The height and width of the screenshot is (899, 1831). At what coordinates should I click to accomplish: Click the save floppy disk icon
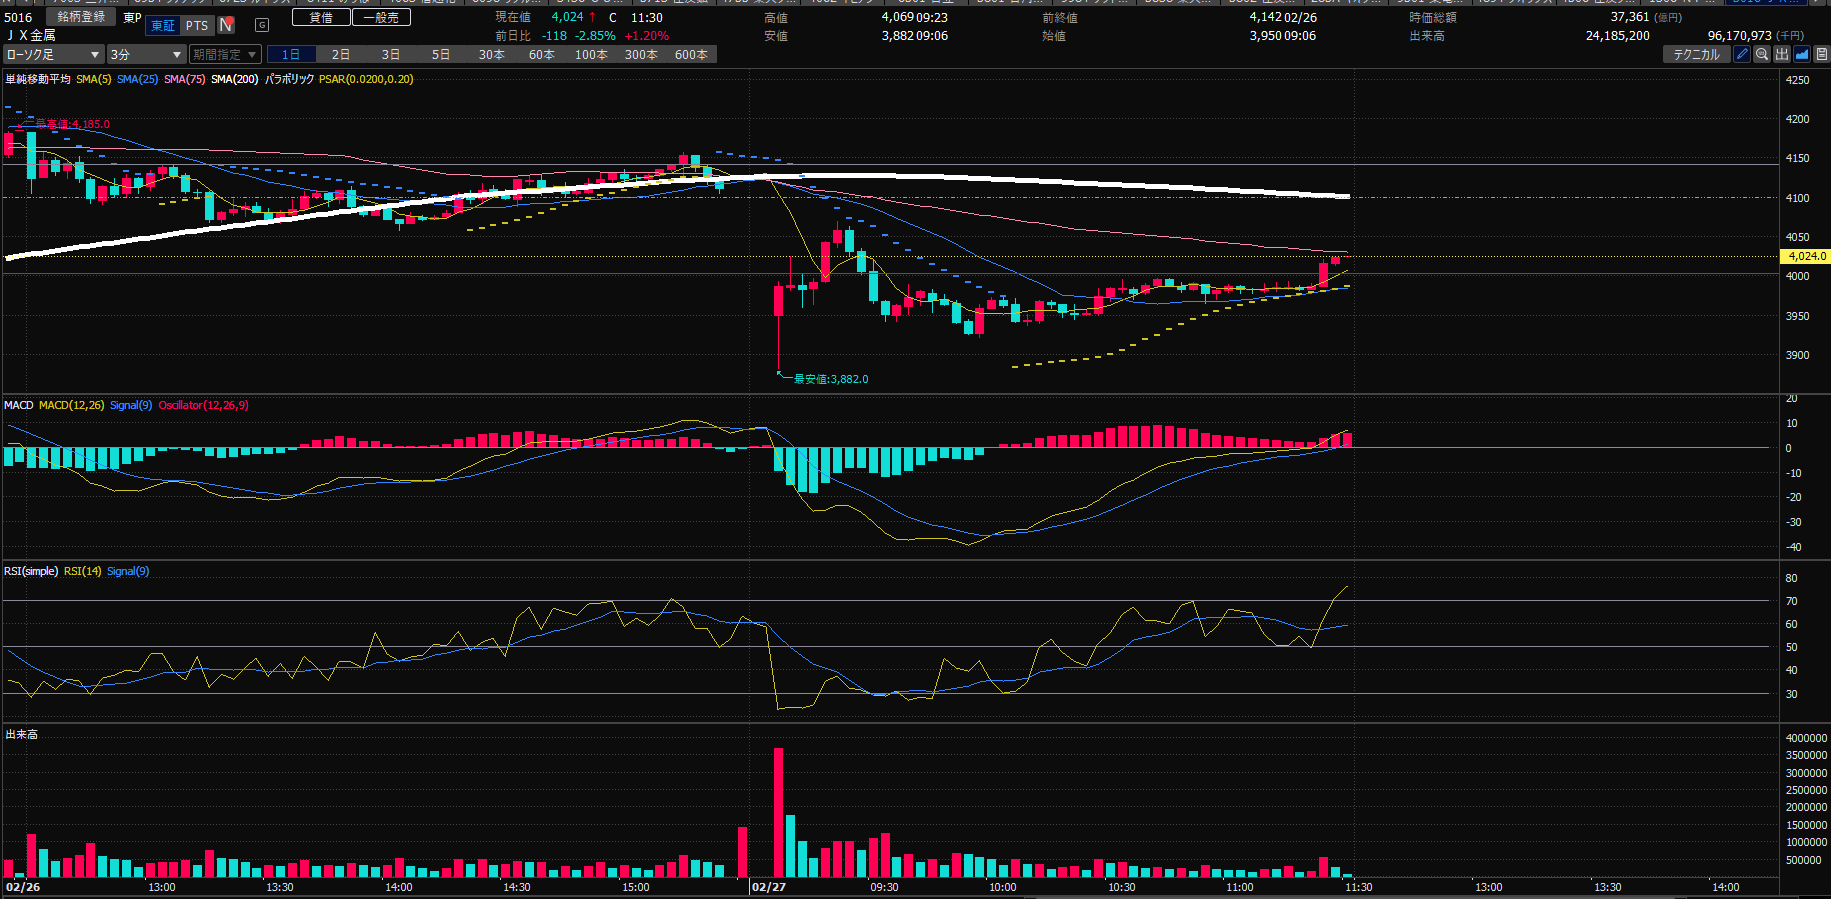[1821, 55]
